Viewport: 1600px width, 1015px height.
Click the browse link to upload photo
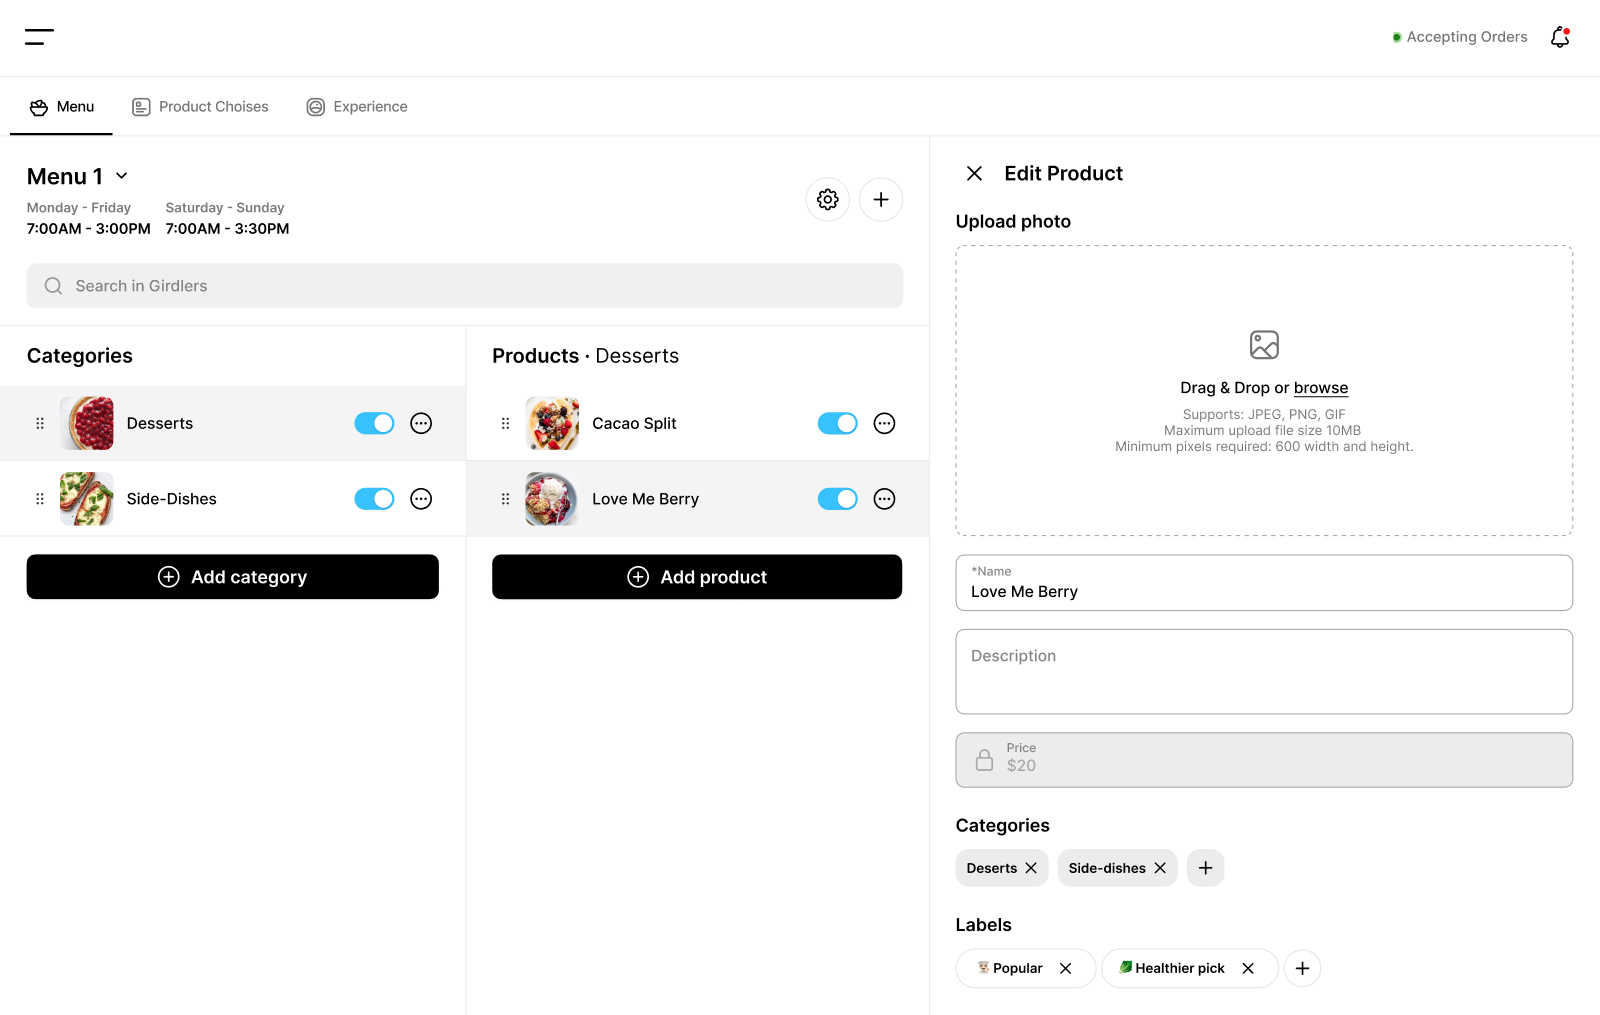point(1320,388)
